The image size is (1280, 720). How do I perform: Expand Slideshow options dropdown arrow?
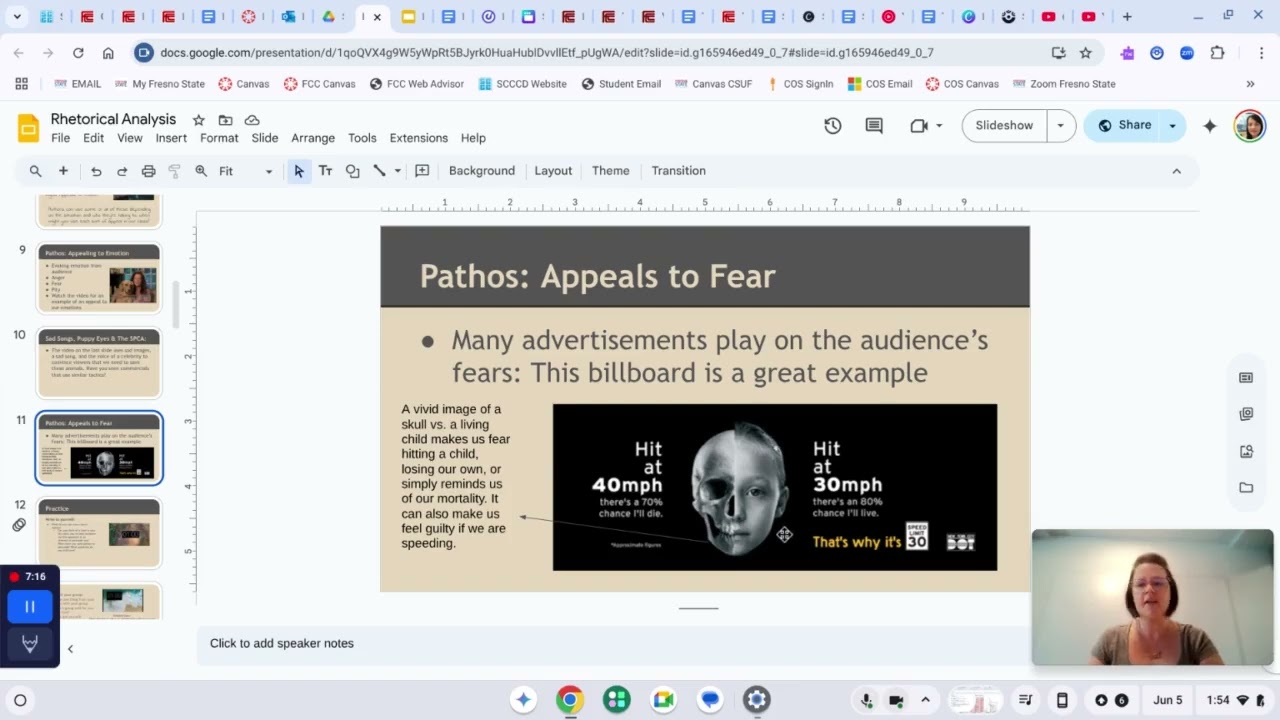(x=1060, y=125)
